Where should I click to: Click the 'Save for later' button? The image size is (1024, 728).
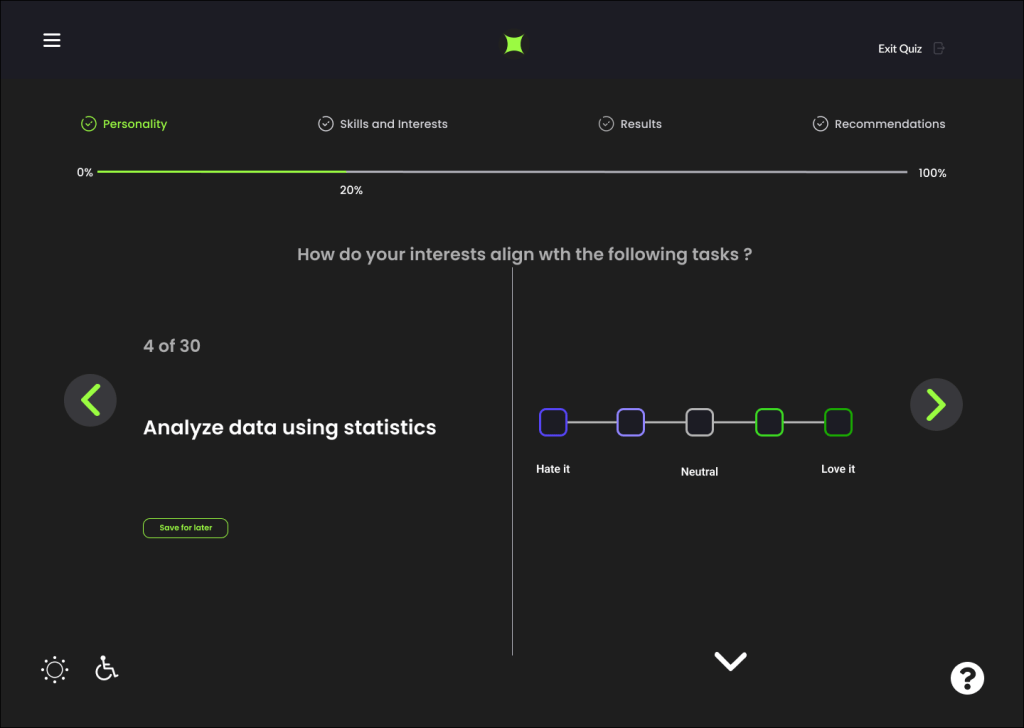(186, 528)
